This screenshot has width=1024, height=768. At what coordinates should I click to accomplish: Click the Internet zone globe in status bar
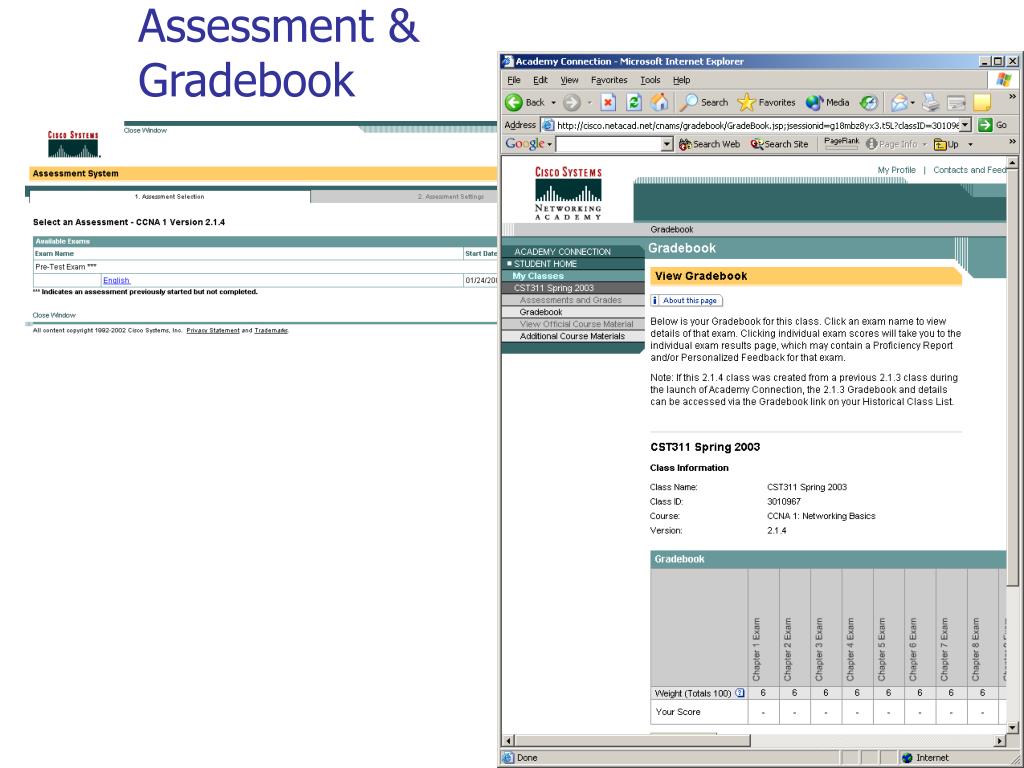click(907, 758)
